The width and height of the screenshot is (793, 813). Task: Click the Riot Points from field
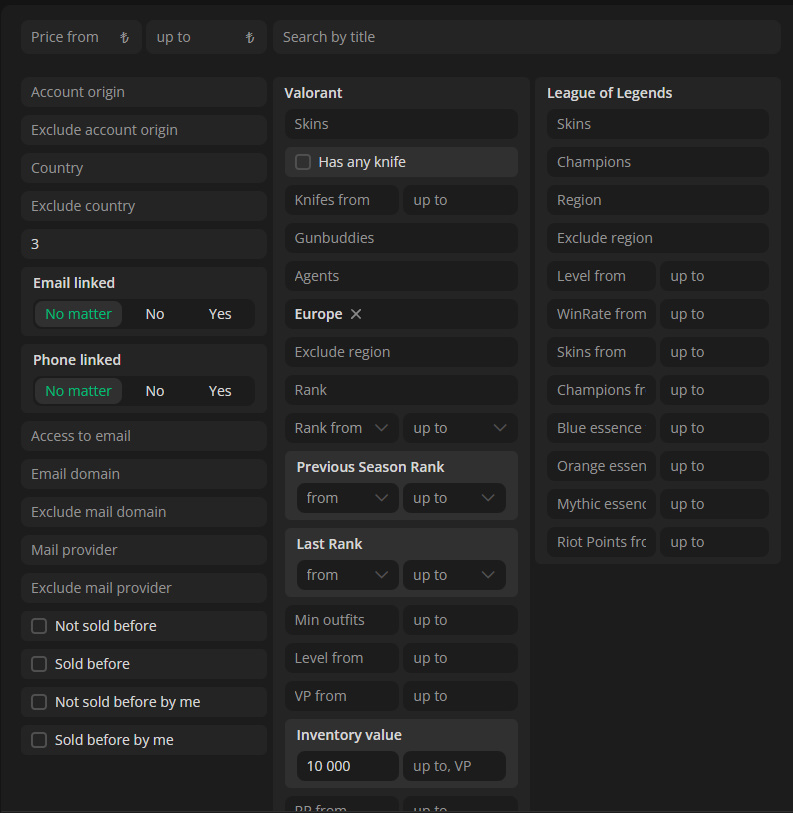tap(601, 542)
